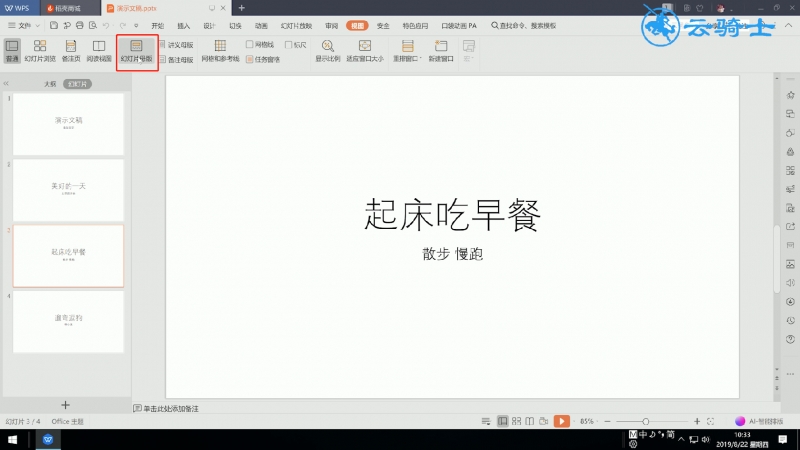Open Slide Sorter view (幻灯片浏览)
This screenshot has width=800, height=450.
[40, 51]
